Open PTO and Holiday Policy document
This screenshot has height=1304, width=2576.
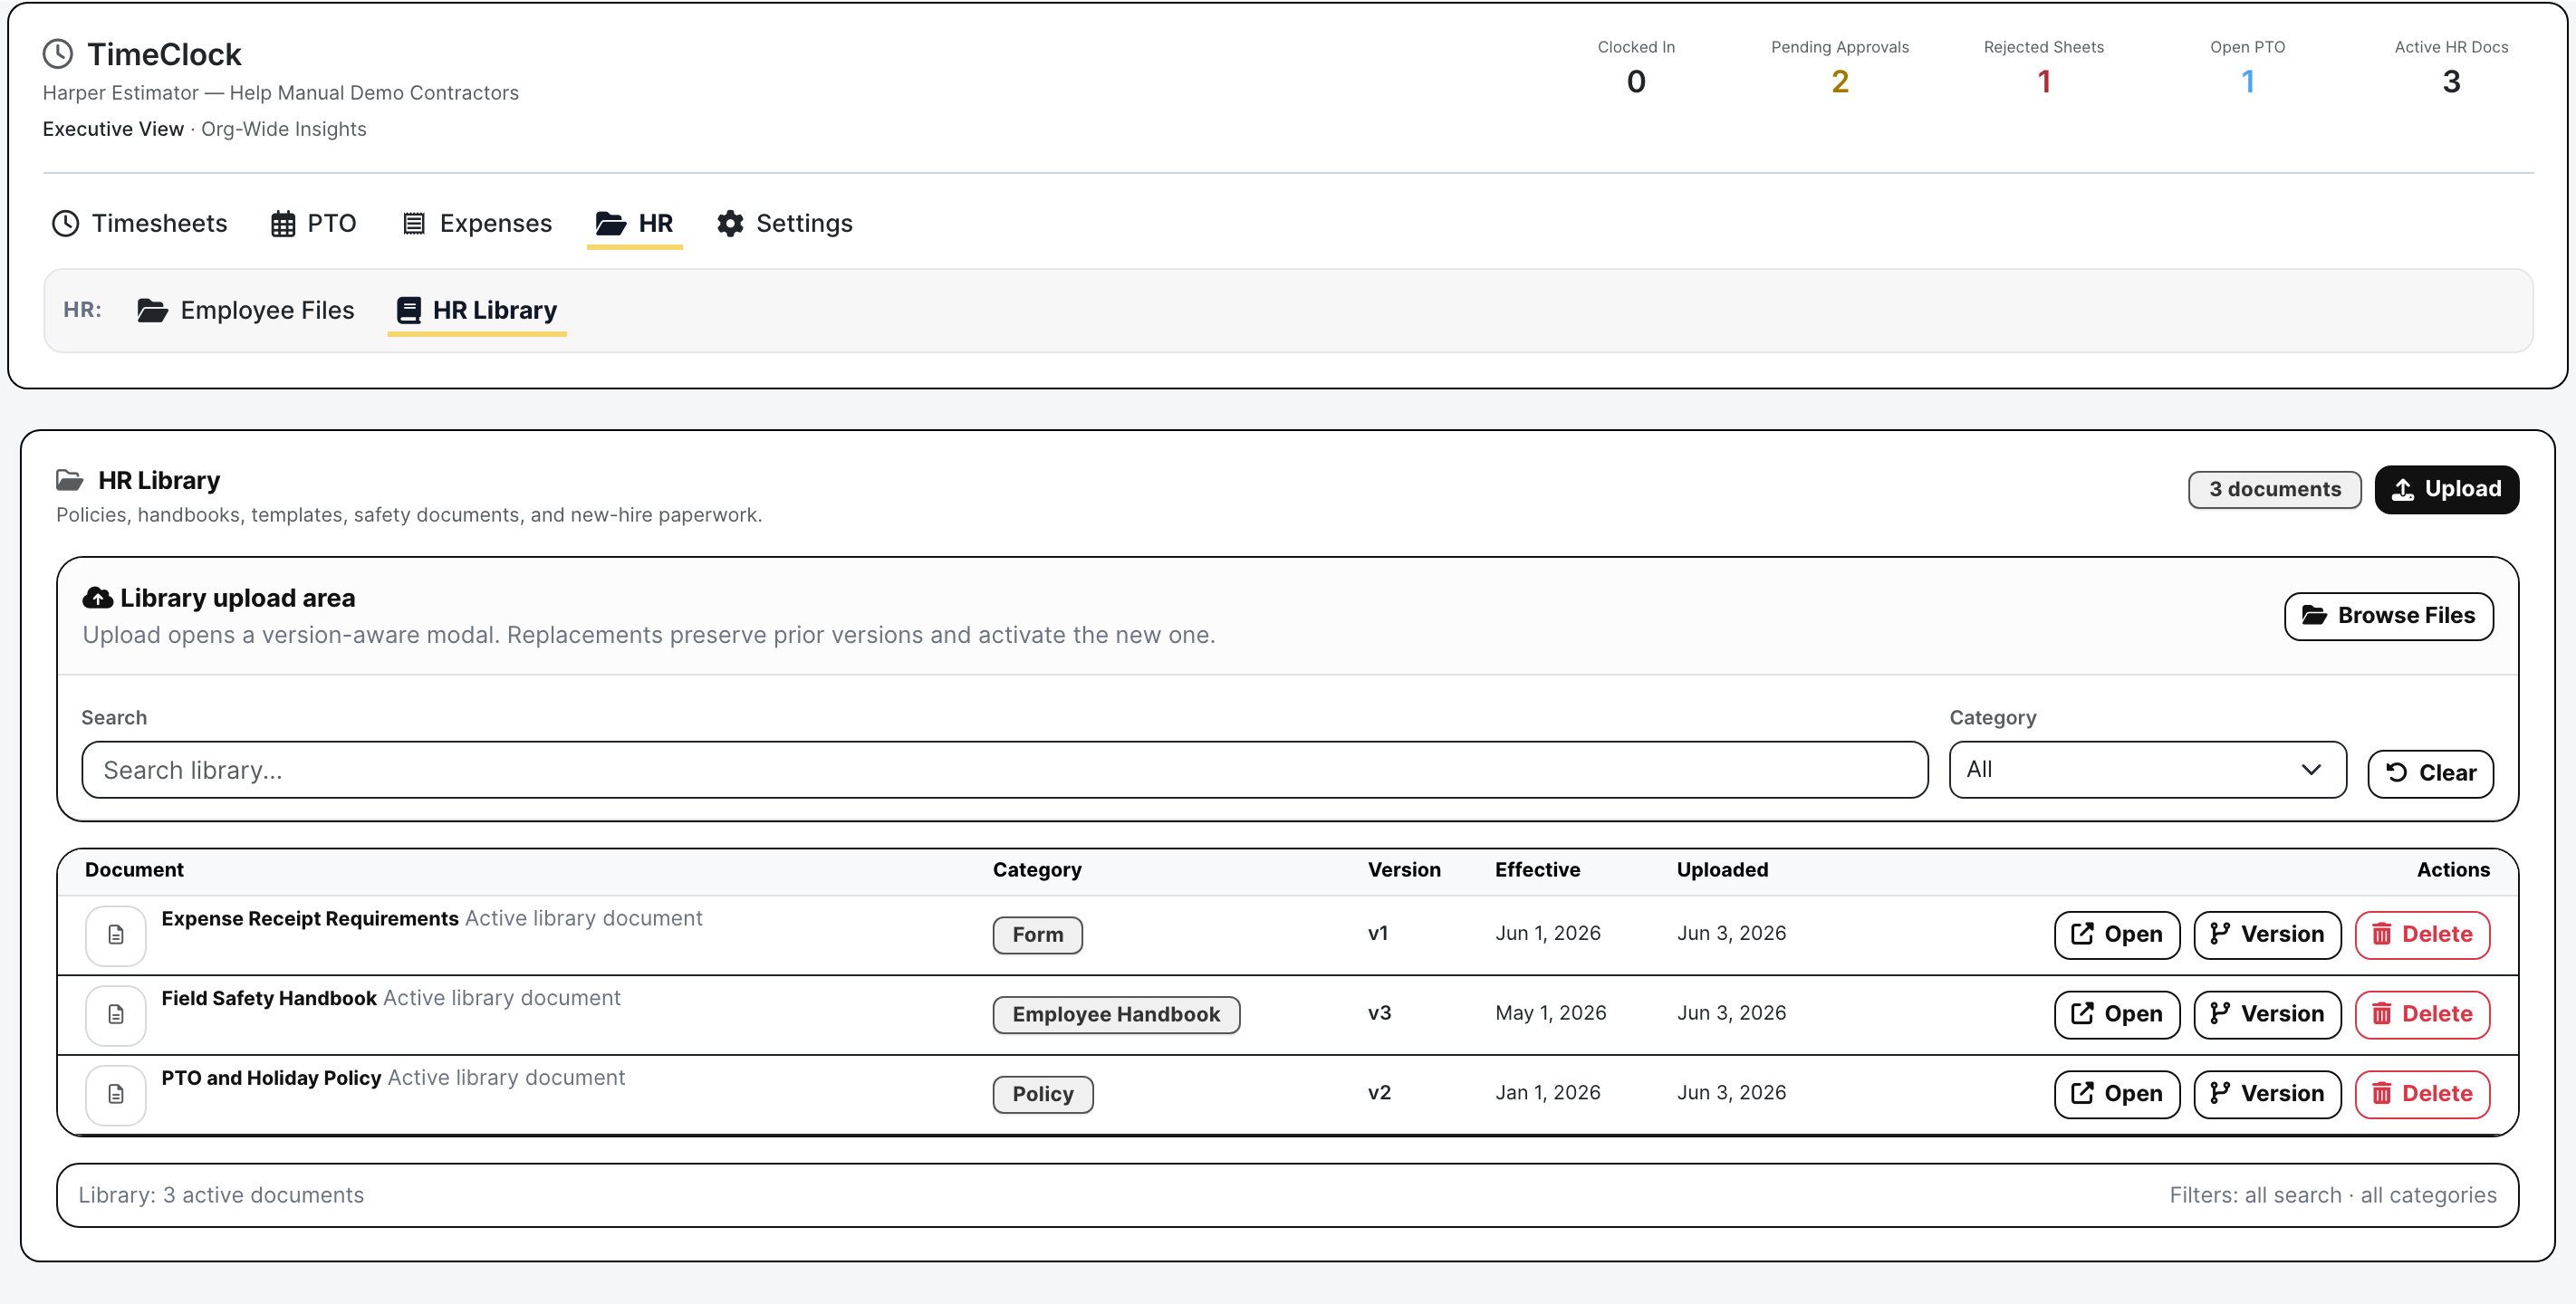pyautogui.click(x=2116, y=1094)
